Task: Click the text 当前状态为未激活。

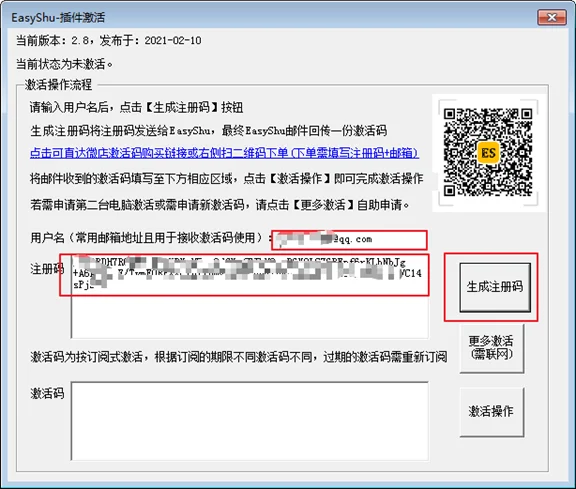Action: point(64,64)
